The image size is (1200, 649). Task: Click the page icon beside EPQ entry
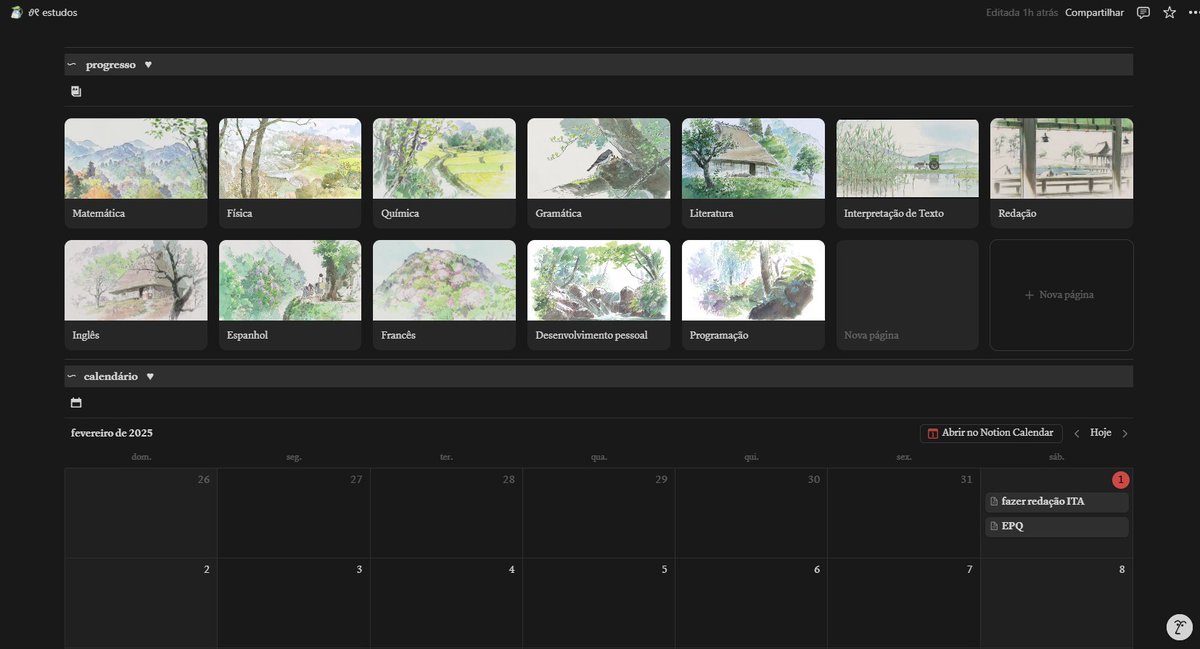tap(994, 526)
